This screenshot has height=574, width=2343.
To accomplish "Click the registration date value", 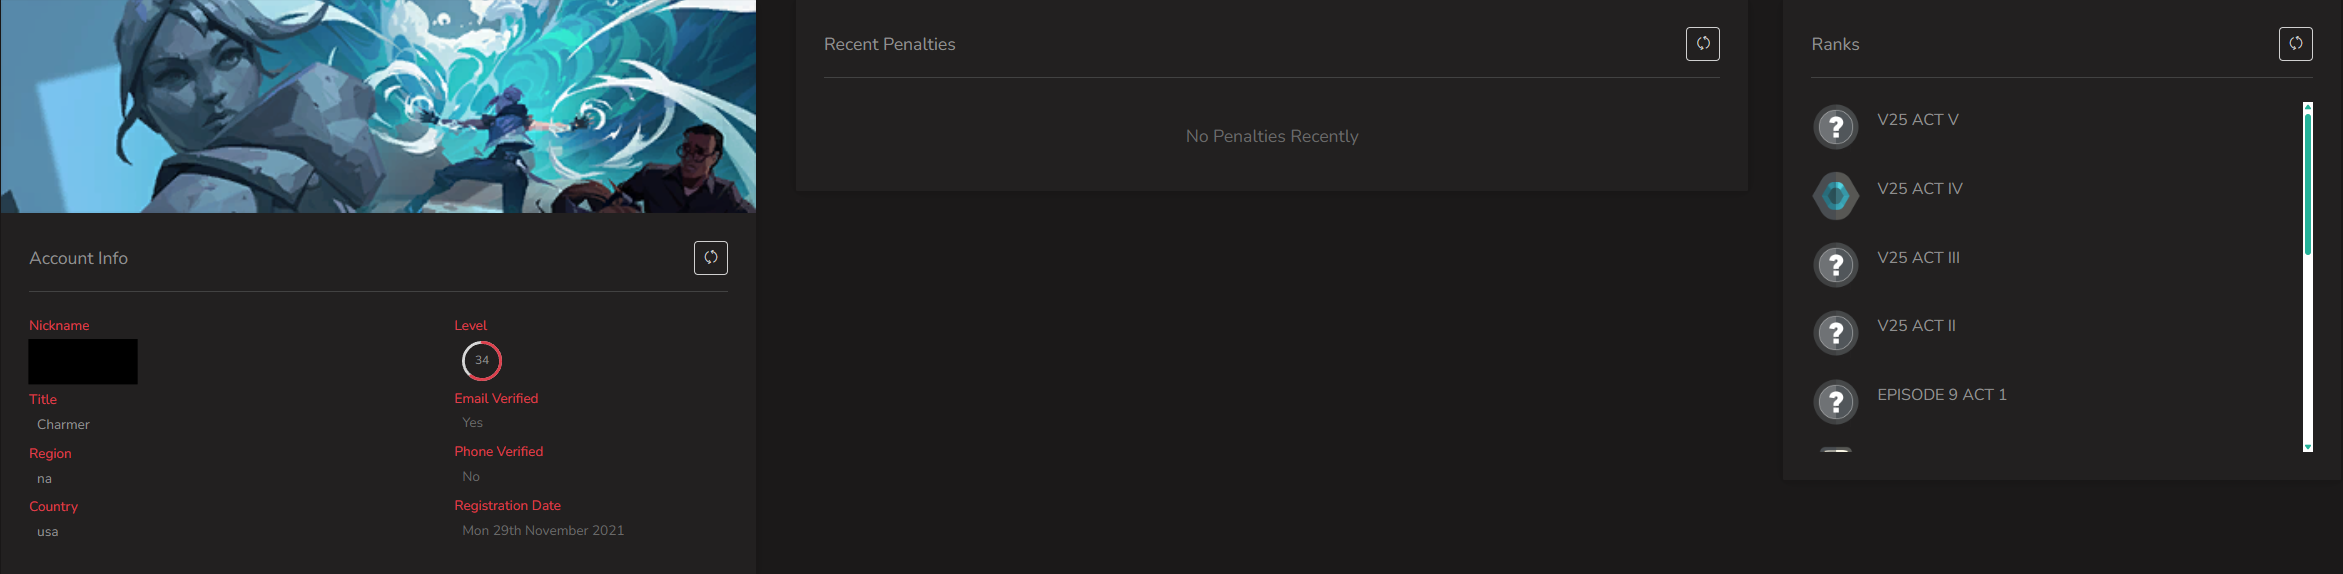I will 543,530.
